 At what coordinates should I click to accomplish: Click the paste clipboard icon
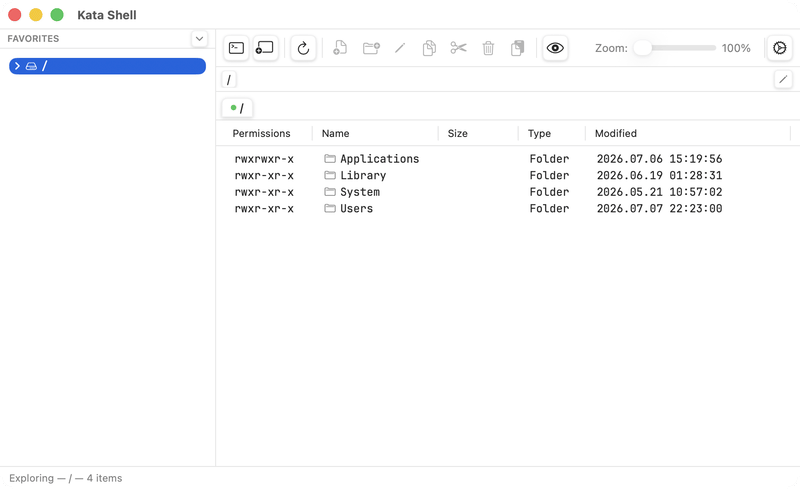tap(517, 48)
